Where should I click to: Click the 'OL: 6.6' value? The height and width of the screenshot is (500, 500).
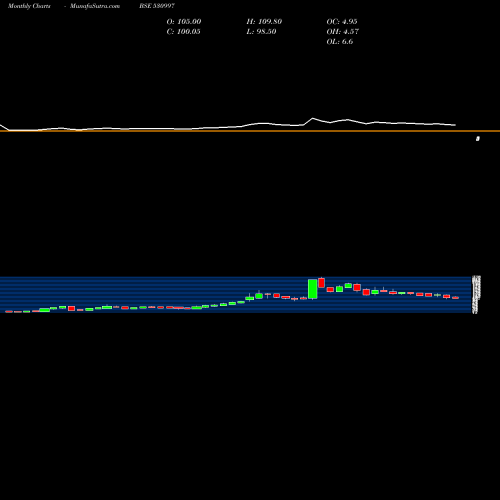coord(340,42)
